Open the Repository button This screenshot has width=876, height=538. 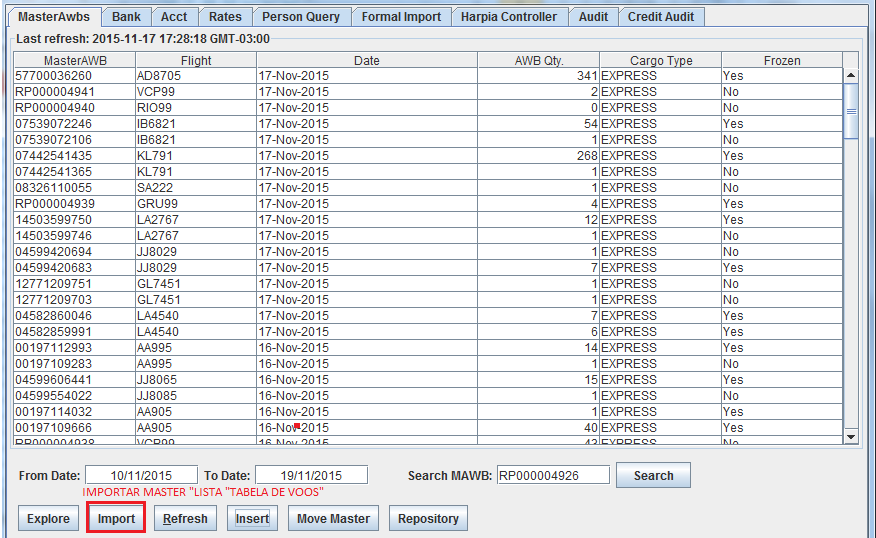point(428,518)
